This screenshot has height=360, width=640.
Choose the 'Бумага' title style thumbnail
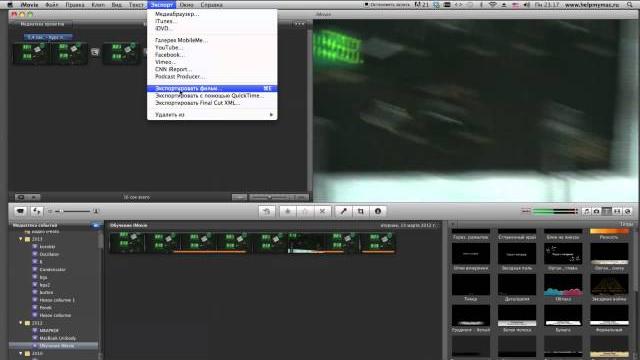pyautogui.click(x=563, y=316)
